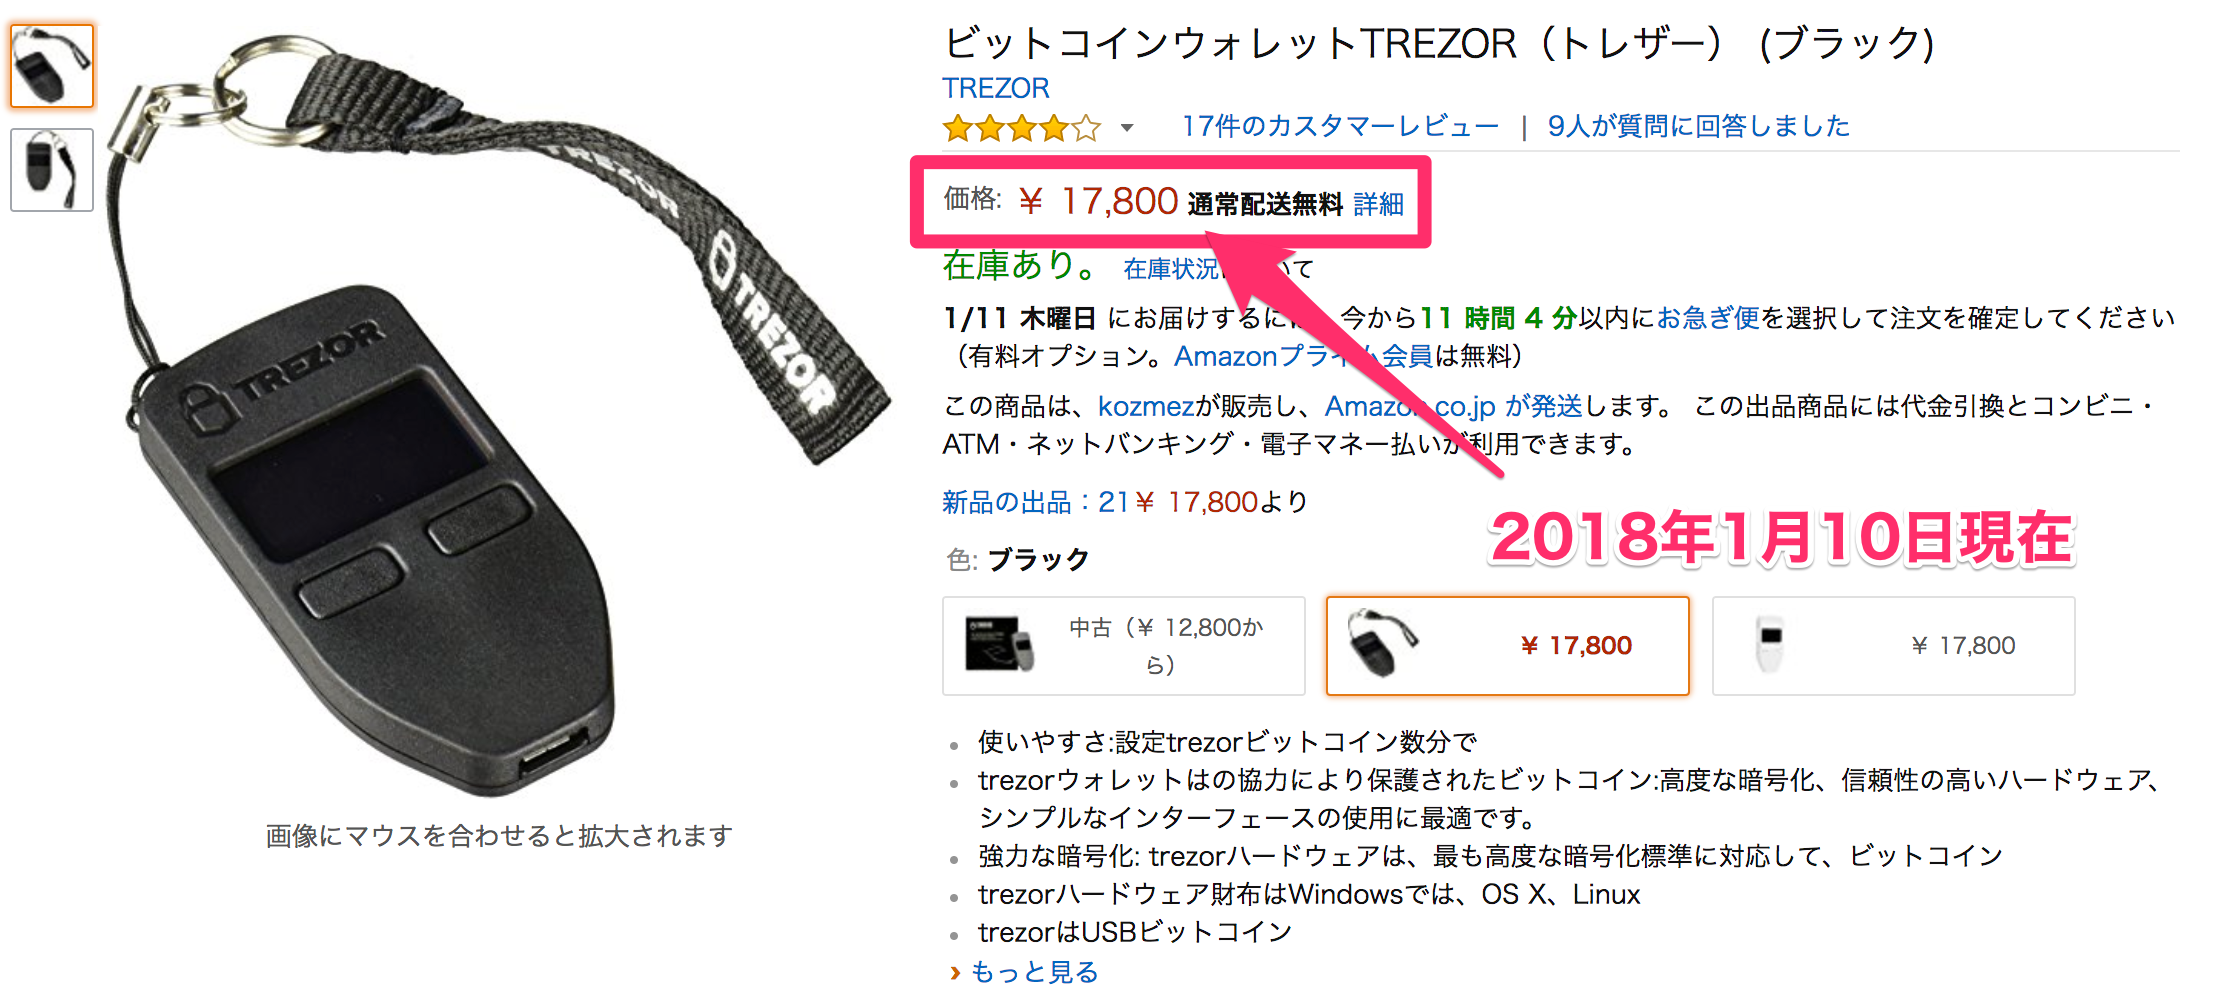Viewport: 2222px width, 986px height.
Task: Select the black TREZOR color swatch
Action: point(1507,646)
